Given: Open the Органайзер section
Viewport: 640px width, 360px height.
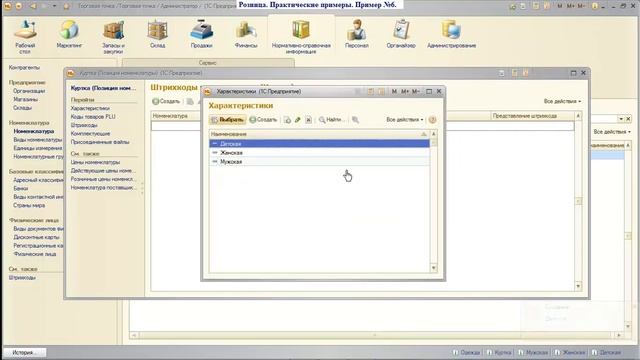Looking at the screenshot, I should pyautogui.click(x=401, y=34).
